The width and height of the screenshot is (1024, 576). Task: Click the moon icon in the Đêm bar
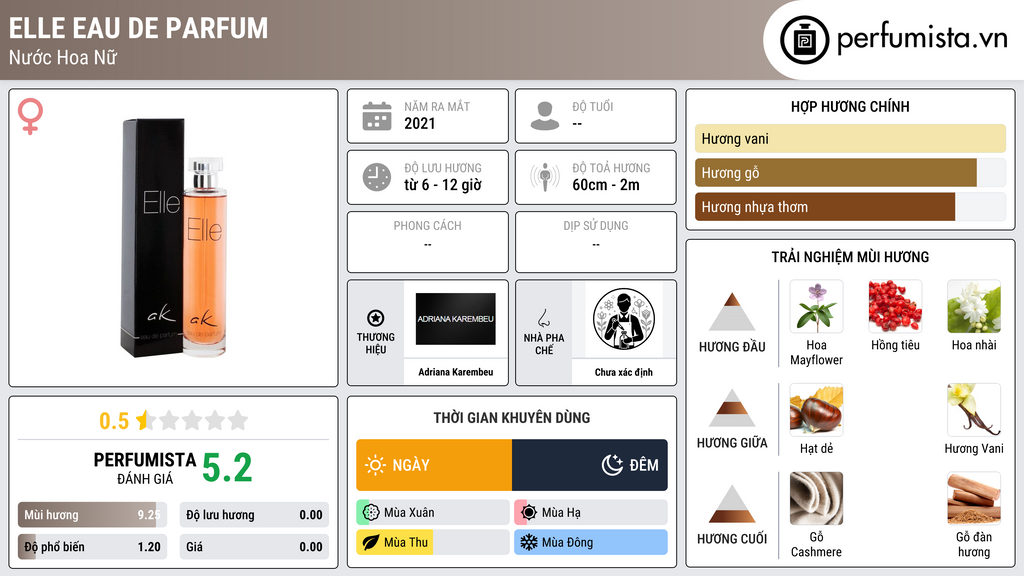(612, 465)
